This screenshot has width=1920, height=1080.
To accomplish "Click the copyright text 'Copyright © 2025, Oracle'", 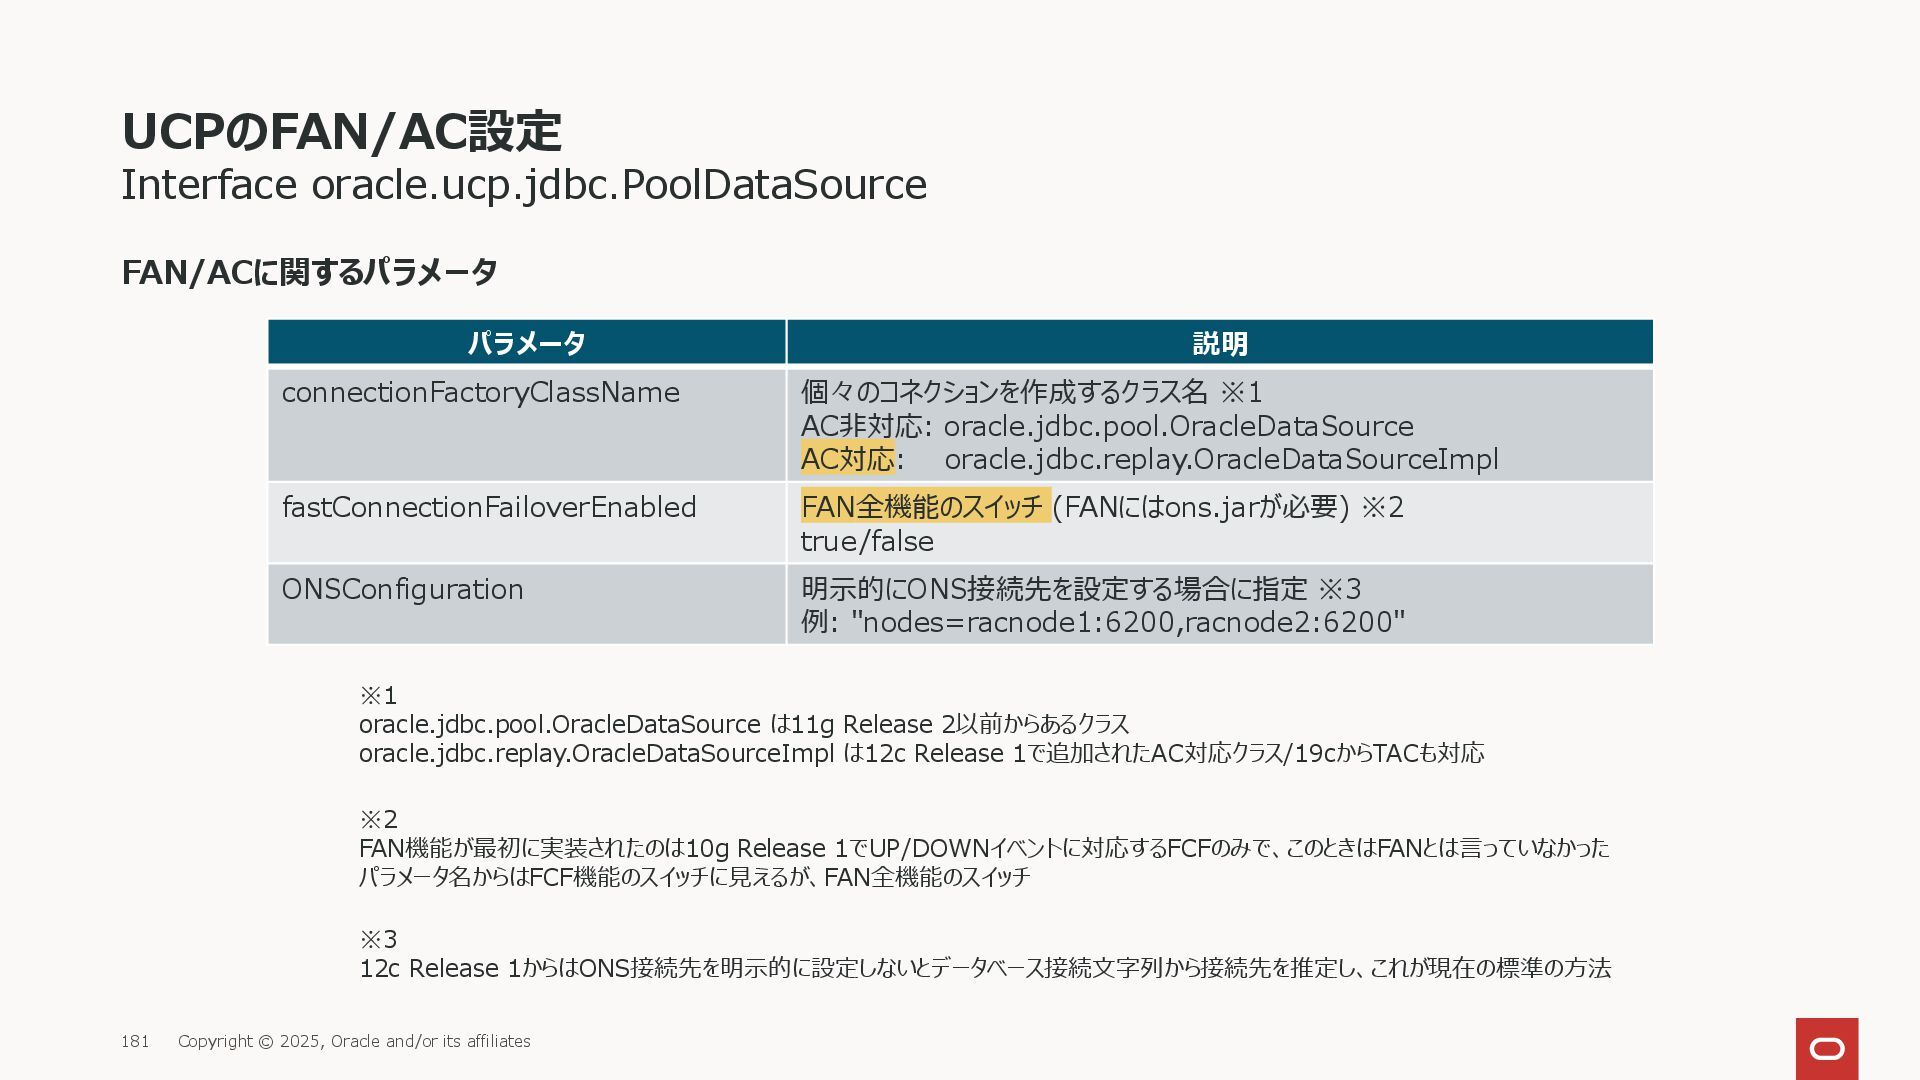I will coord(354,1041).
